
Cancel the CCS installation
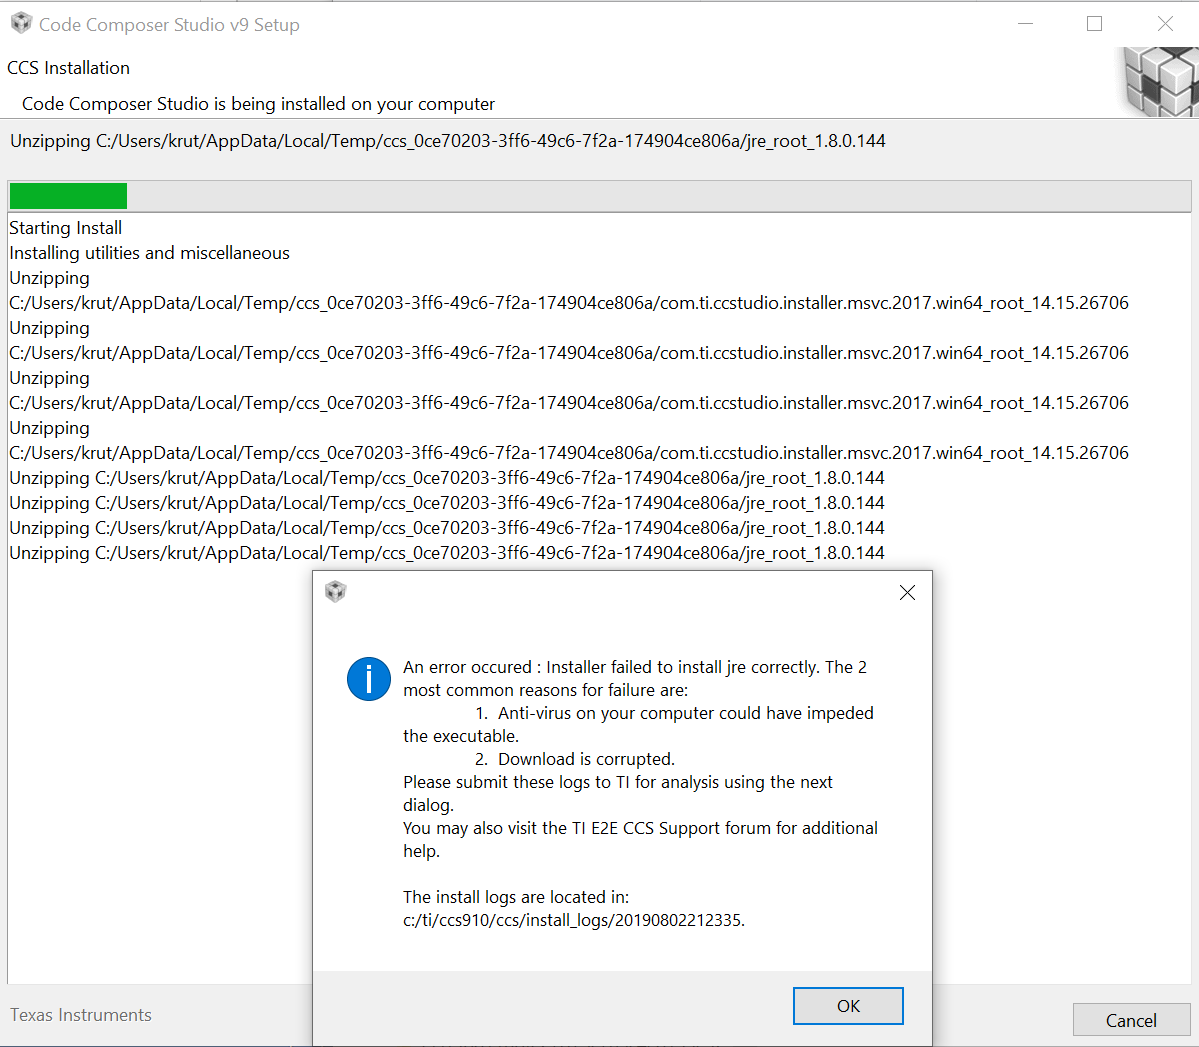[x=1130, y=1020]
